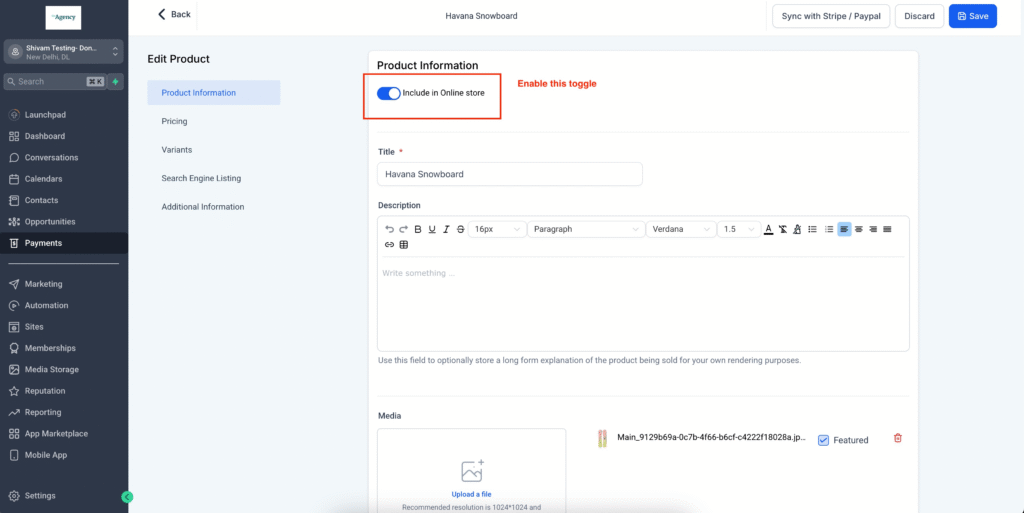Expand the Paragraph style dropdown
Viewport: 1024px width, 513px height.
[586, 229]
